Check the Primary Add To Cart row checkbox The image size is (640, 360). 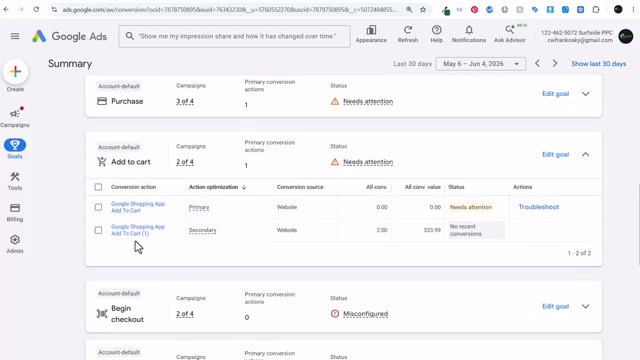[98, 207]
